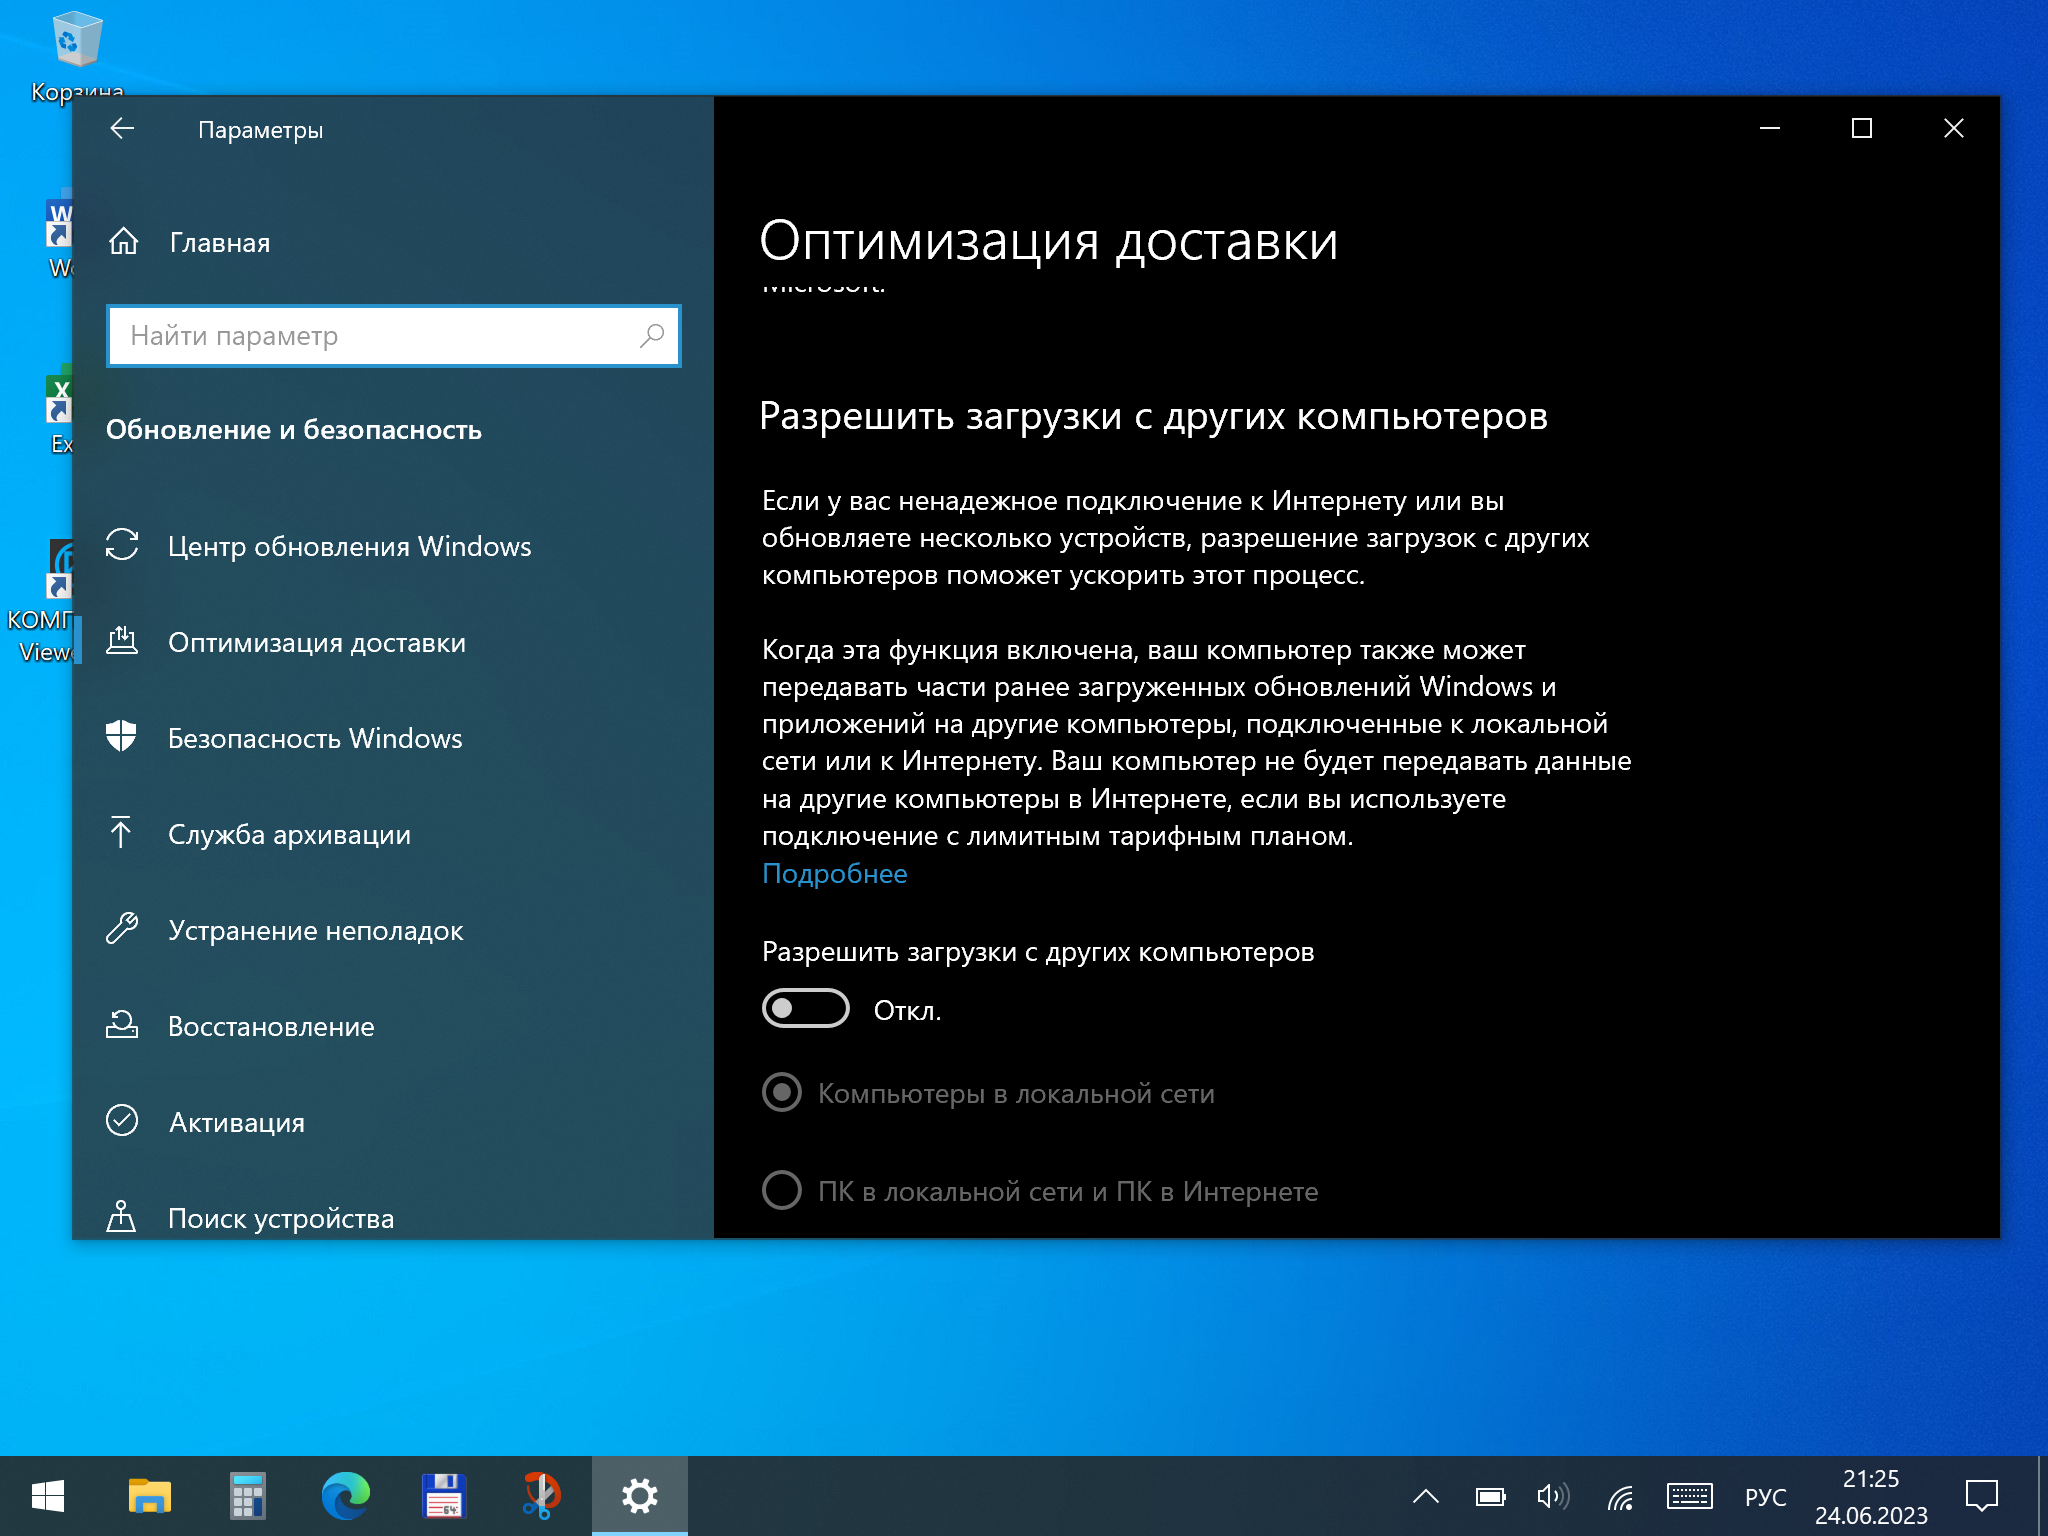Close the Параметры window
Image resolution: width=2048 pixels, height=1536 pixels.
tap(1954, 128)
